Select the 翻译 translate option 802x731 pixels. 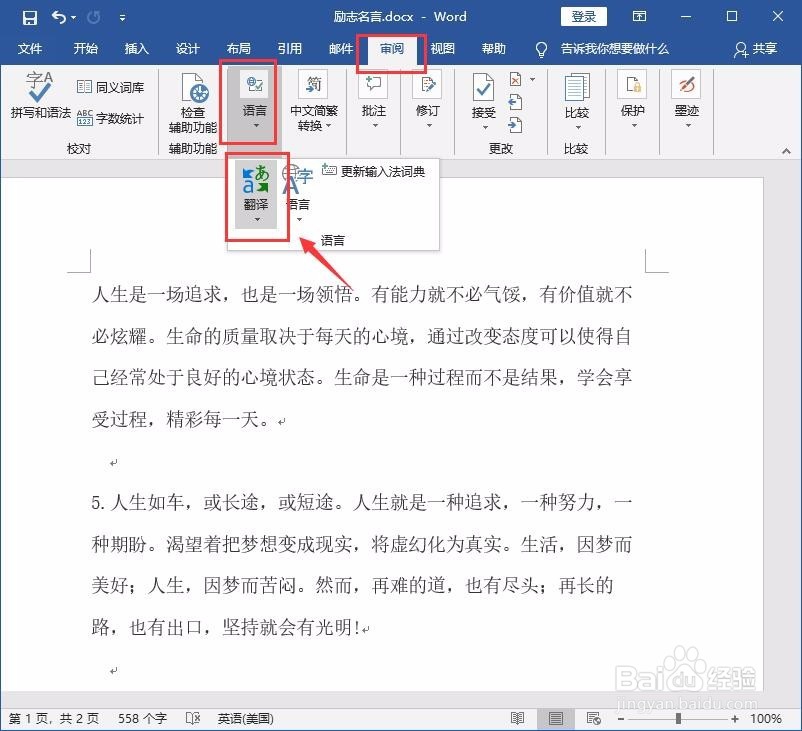258,193
